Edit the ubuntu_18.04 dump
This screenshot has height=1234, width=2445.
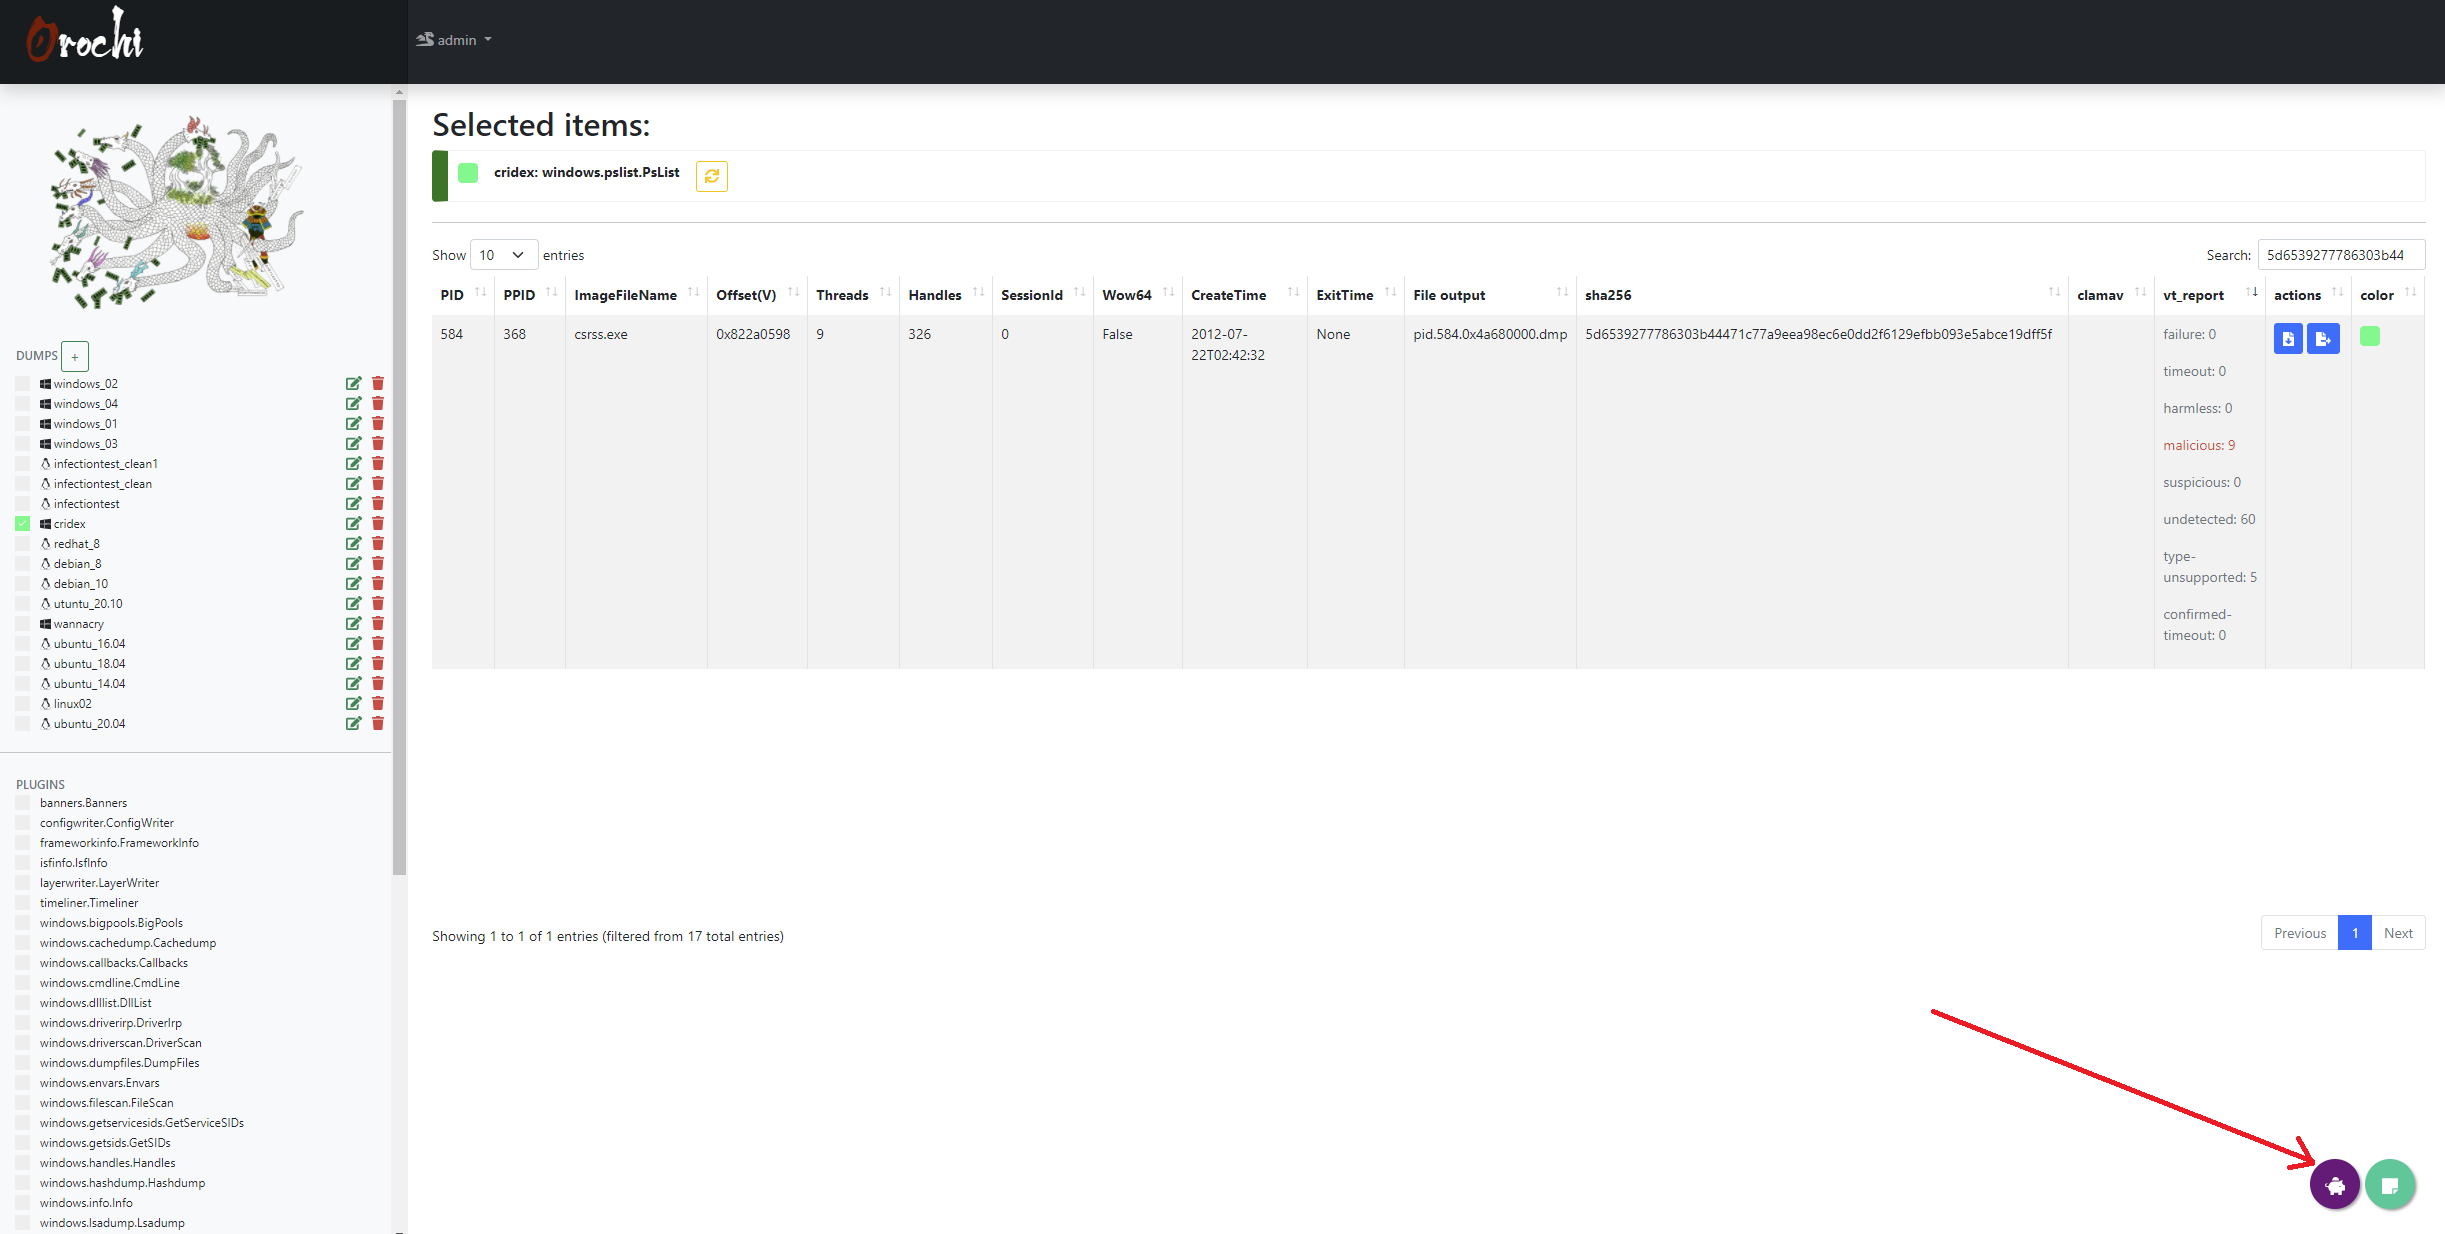(353, 664)
